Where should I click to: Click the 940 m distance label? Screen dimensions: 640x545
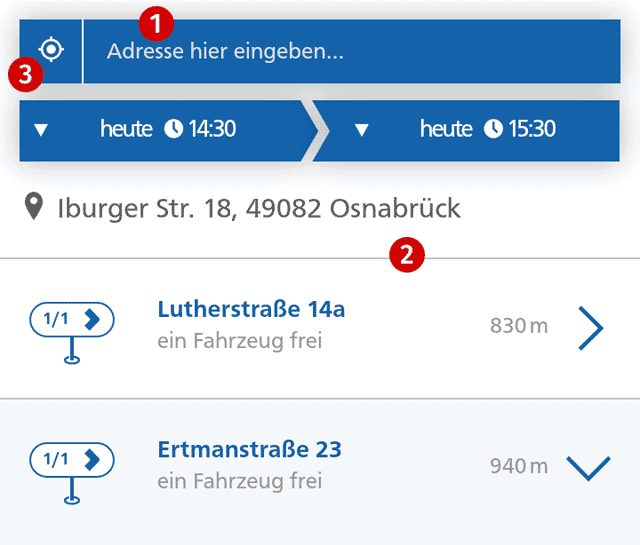(x=518, y=466)
